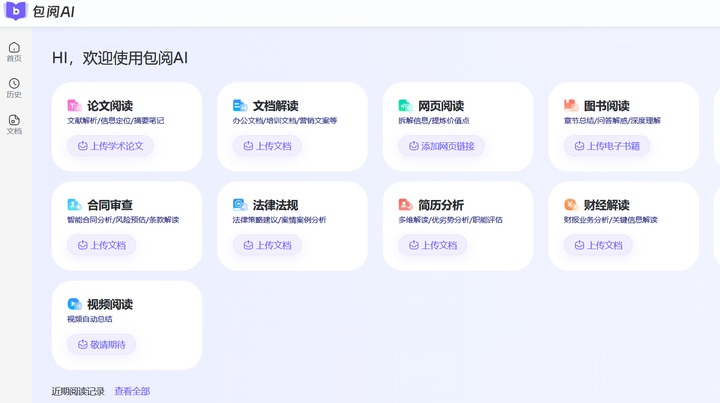
Task: Click the 图书阅读 orange book icon
Action: (x=571, y=106)
